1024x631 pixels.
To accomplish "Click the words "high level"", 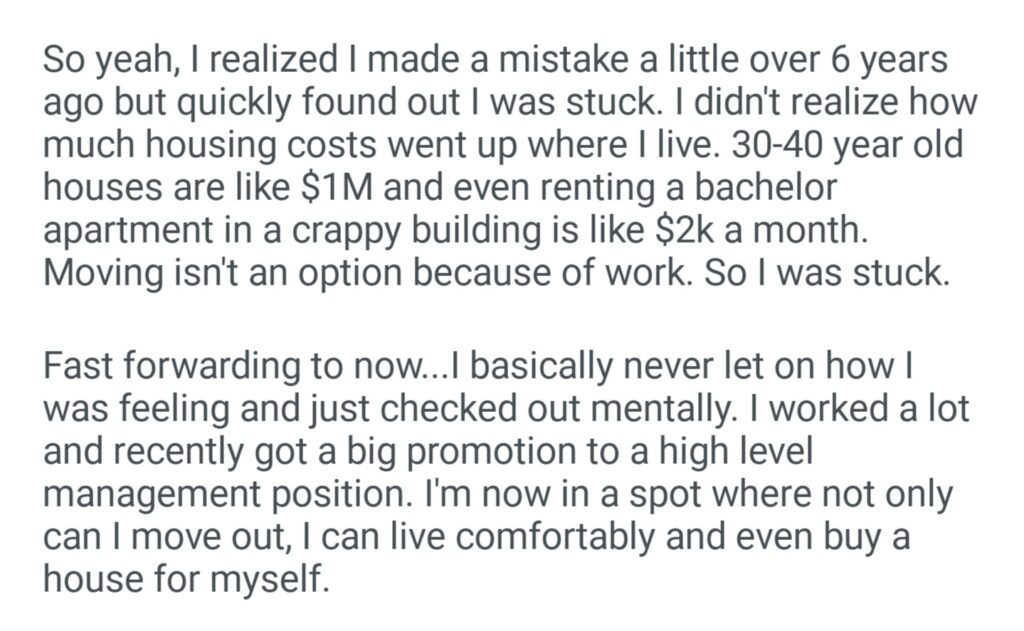I will coord(736,453).
